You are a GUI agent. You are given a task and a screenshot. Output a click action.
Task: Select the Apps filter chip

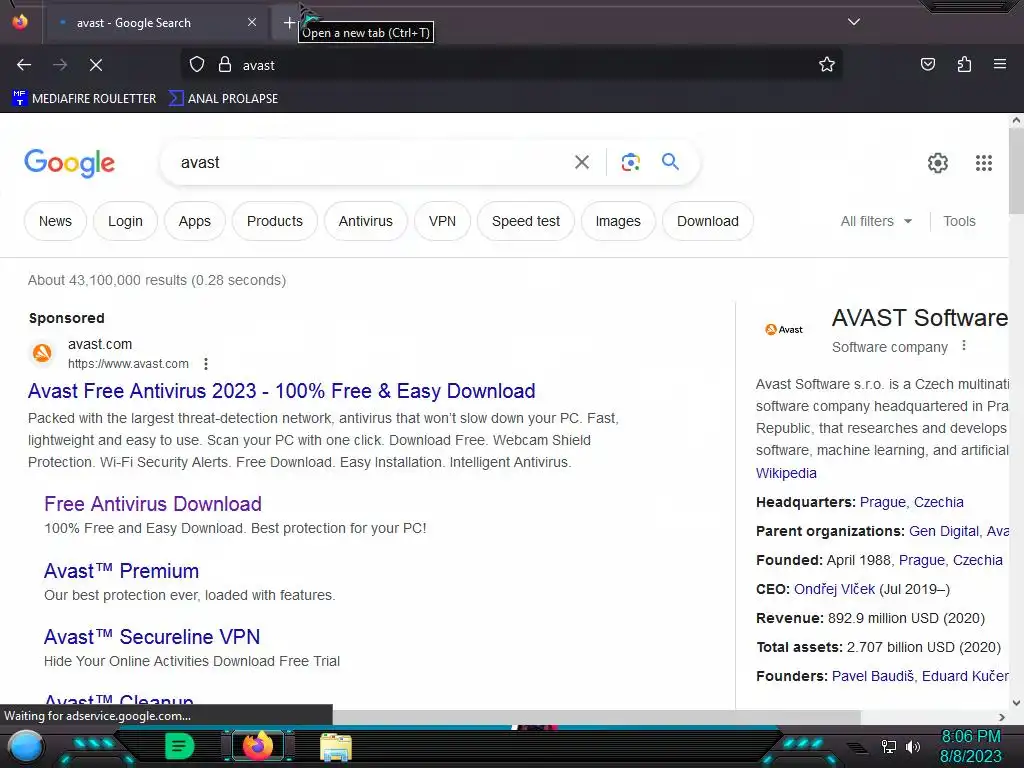195,221
